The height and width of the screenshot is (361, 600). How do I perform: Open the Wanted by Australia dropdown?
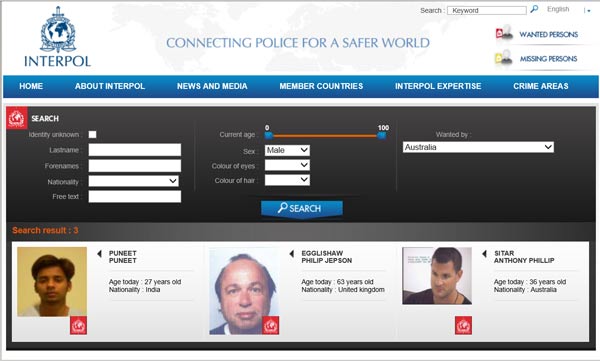pos(478,147)
